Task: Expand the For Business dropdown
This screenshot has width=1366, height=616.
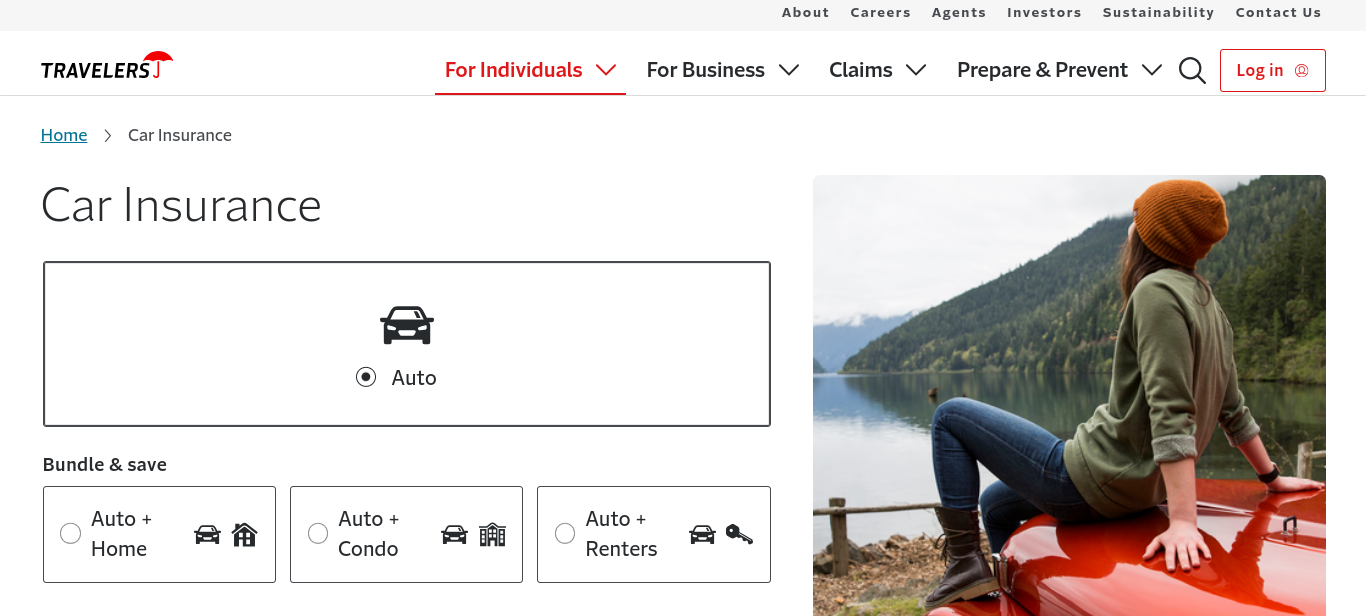Action: click(x=722, y=70)
